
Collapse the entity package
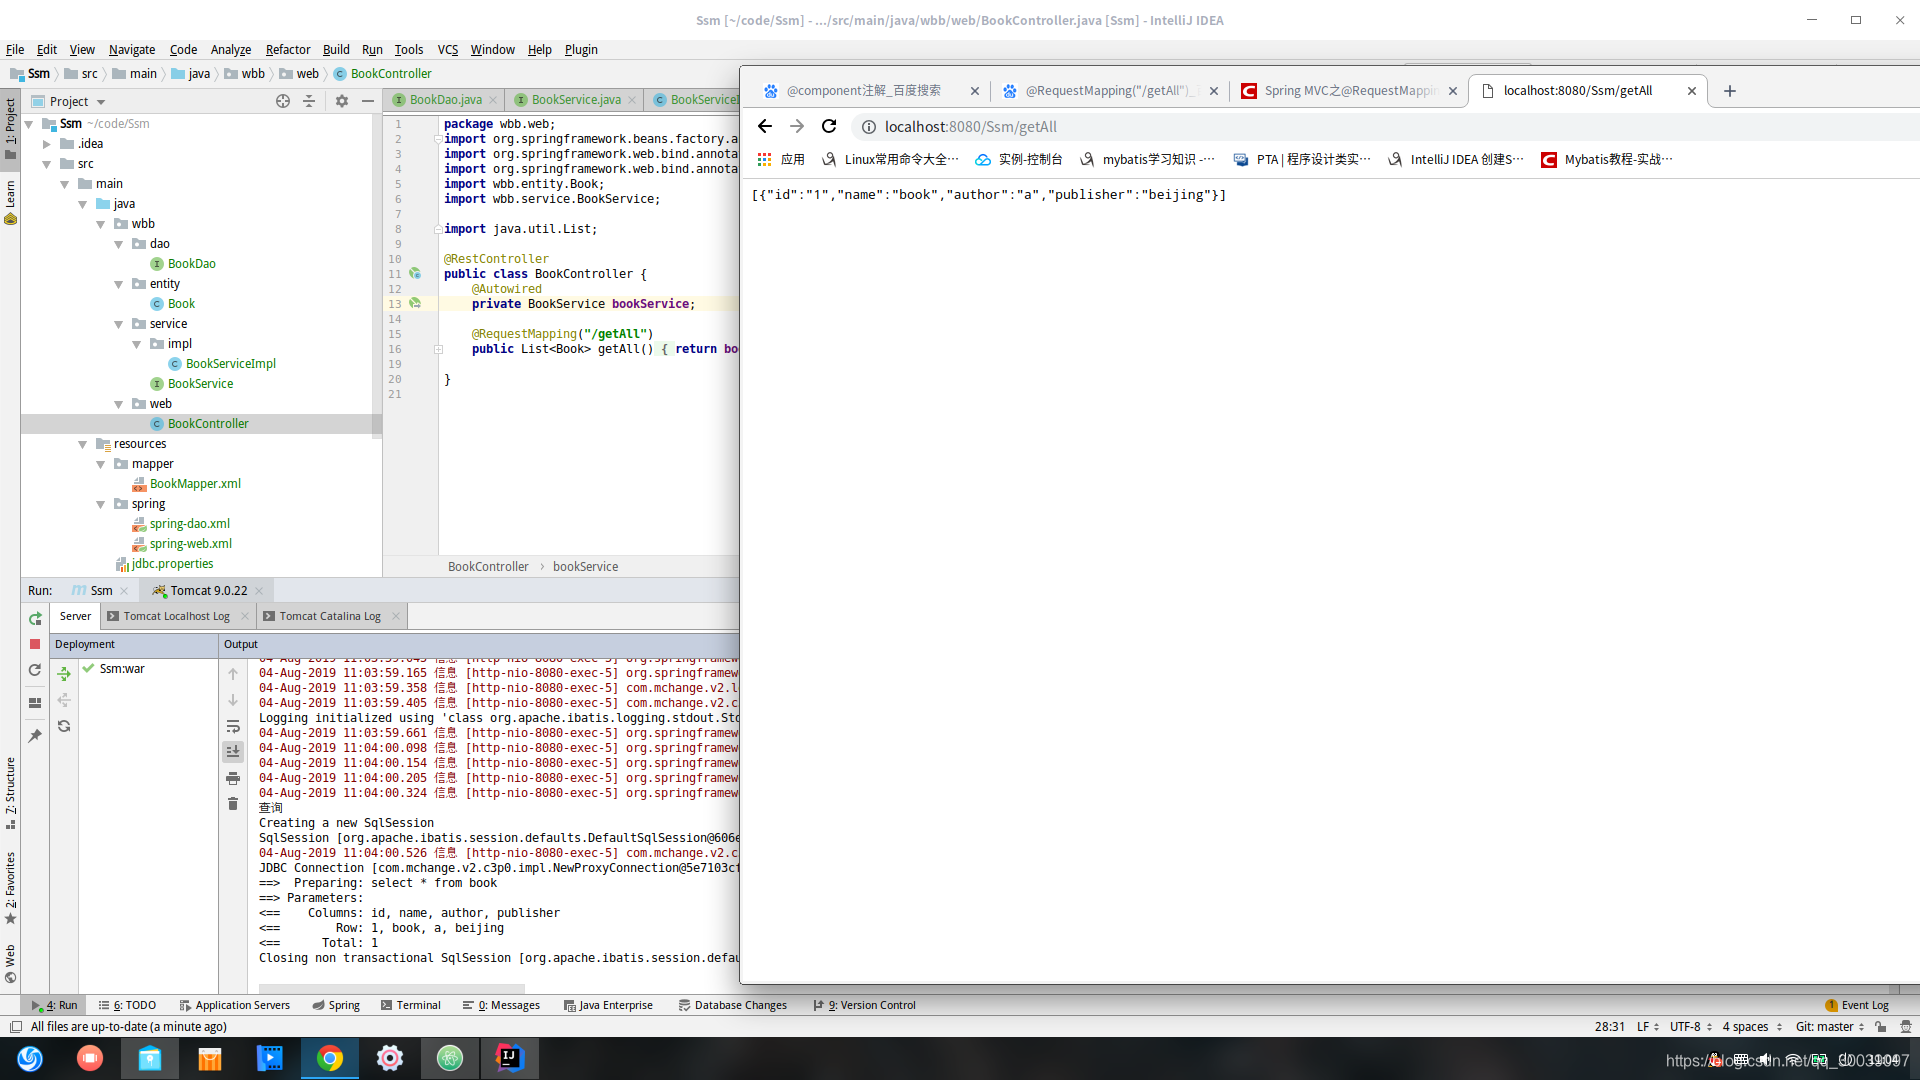coord(118,284)
